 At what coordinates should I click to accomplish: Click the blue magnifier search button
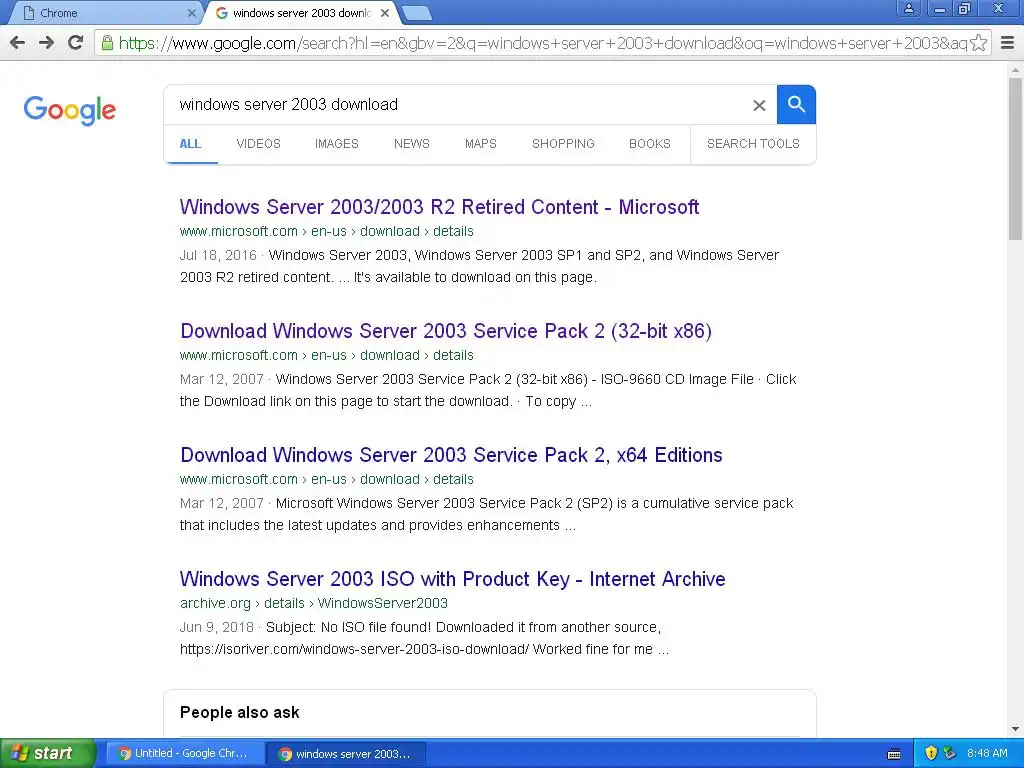click(x=796, y=104)
